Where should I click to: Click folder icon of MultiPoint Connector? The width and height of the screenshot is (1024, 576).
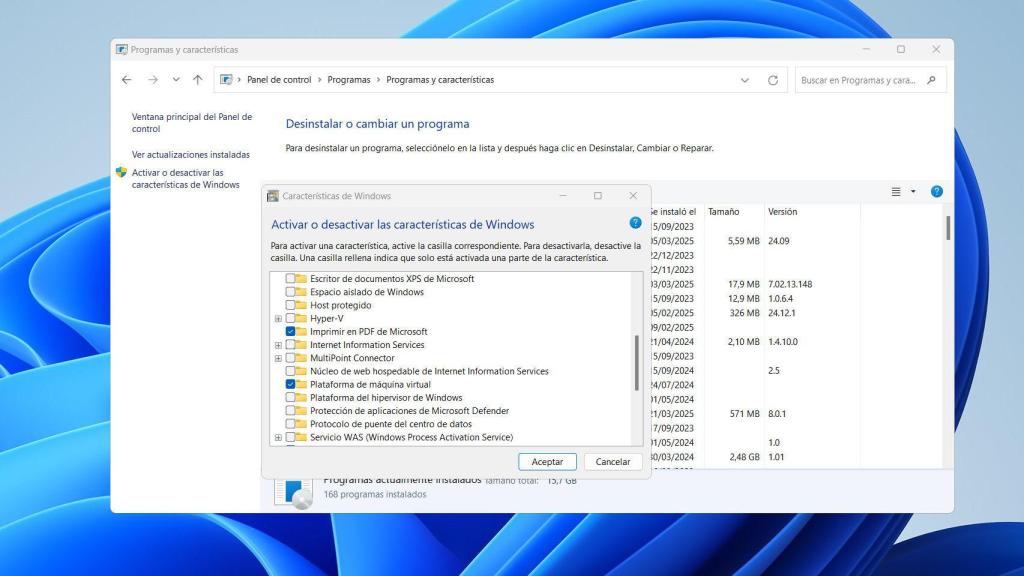tap(301, 358)
